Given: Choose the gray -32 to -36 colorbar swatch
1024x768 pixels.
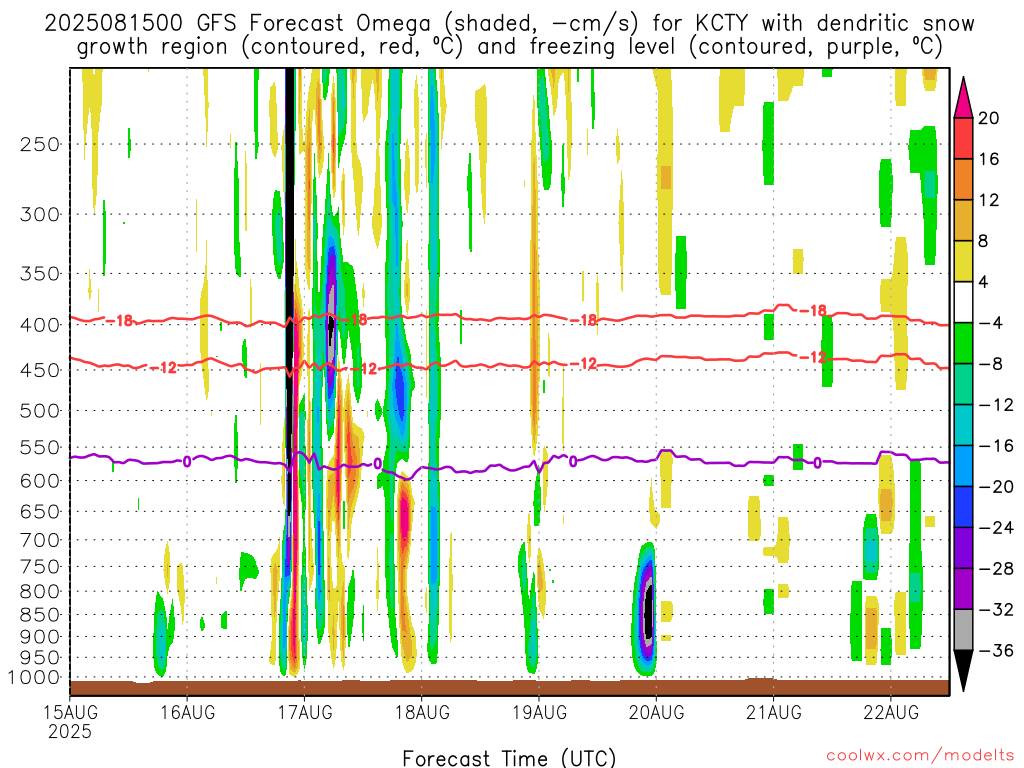Looking at the screenshot, I should 963,630.
